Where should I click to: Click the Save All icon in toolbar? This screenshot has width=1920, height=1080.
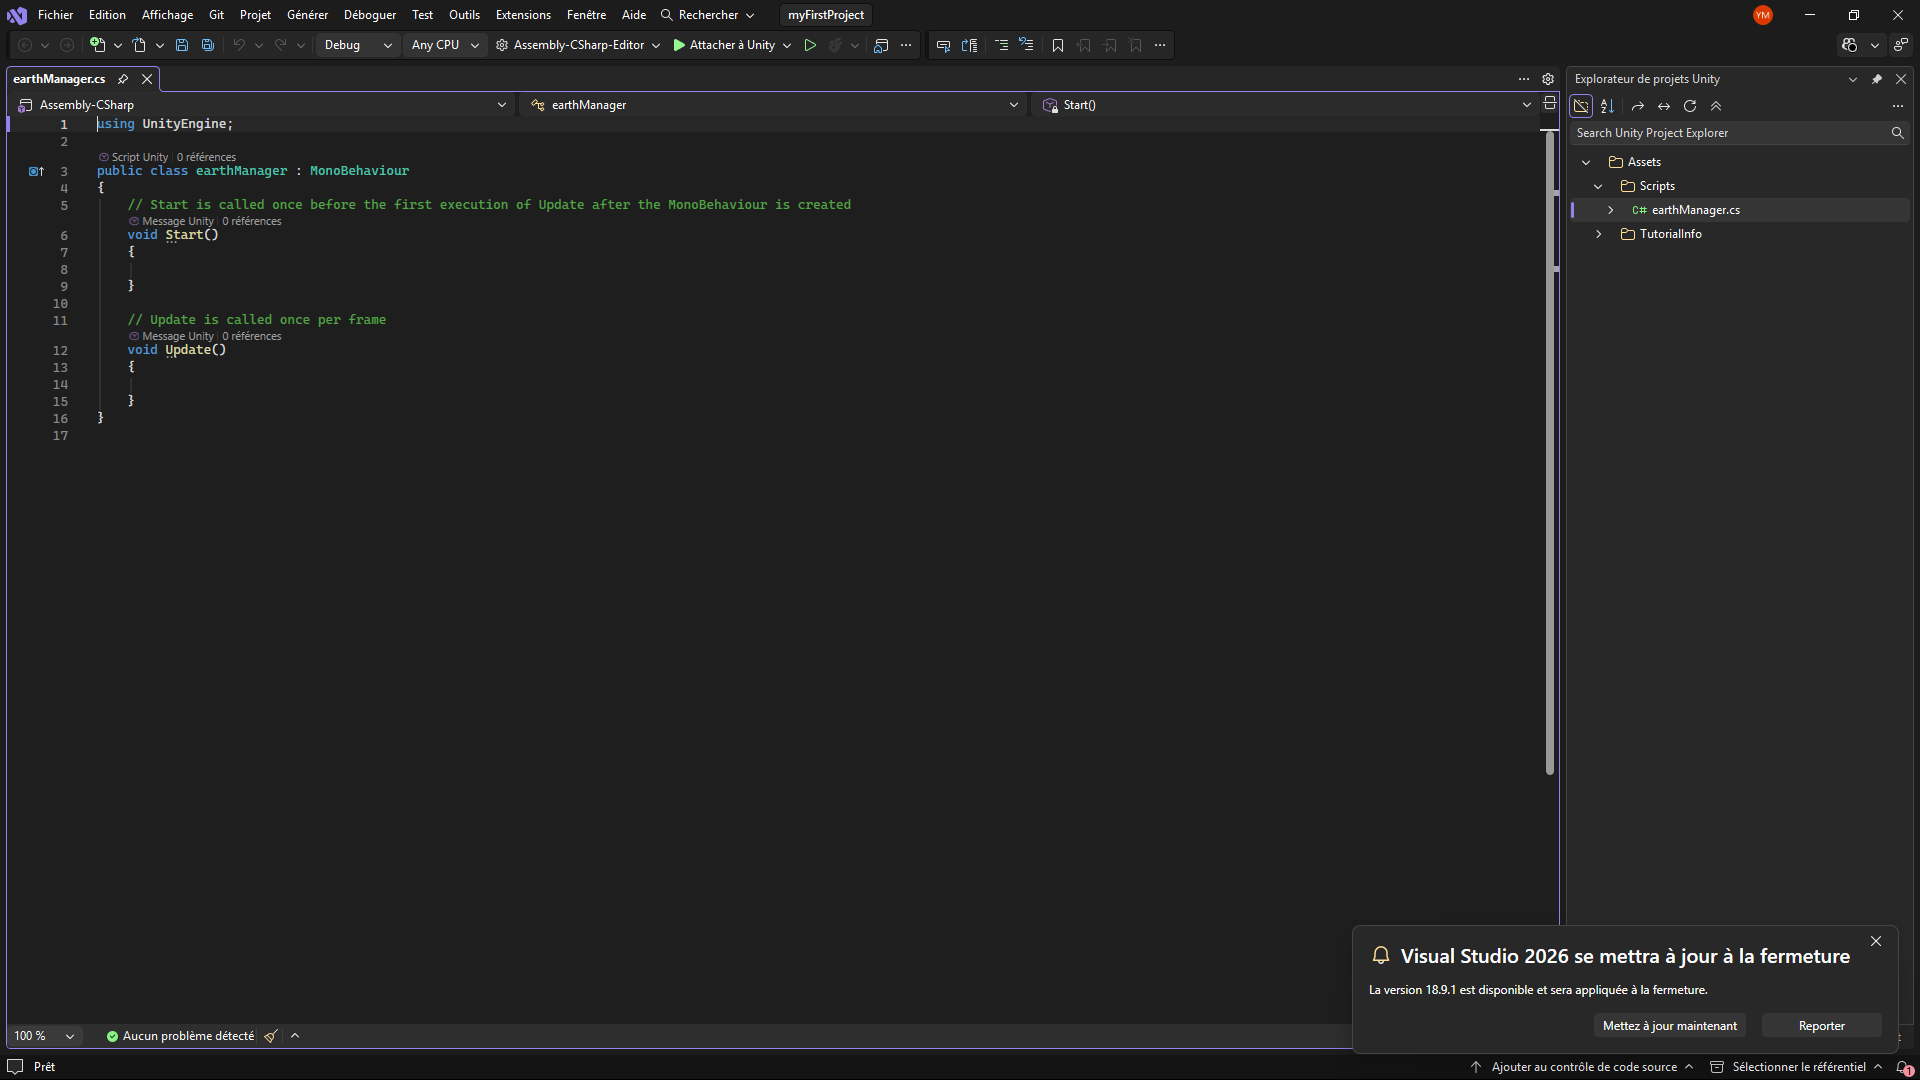208,45
